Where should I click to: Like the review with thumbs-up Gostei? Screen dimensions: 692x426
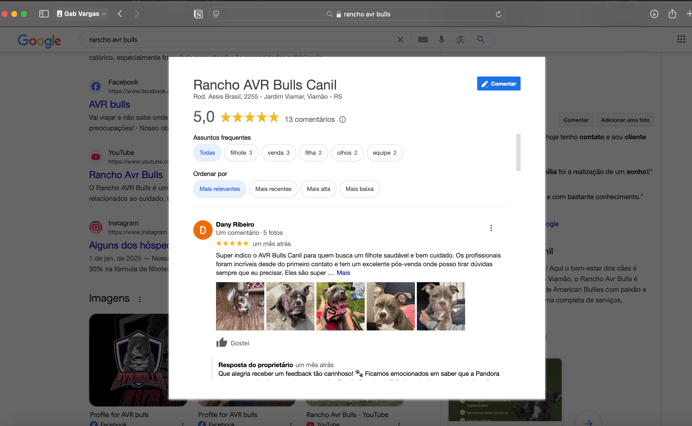232,343
